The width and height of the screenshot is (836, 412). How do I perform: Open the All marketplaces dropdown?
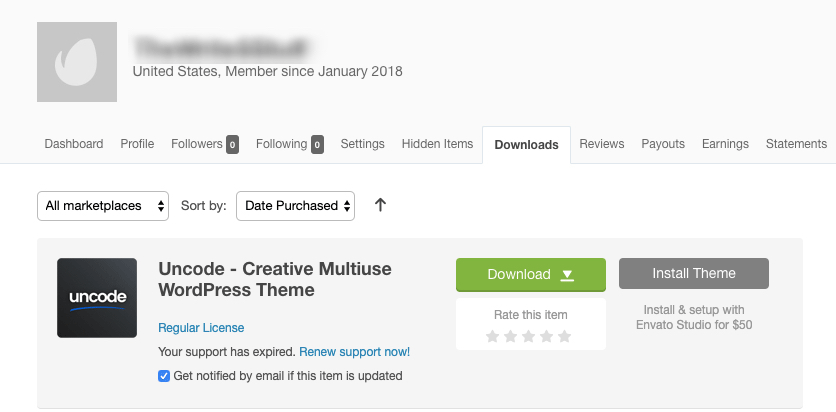click(103, 206)
